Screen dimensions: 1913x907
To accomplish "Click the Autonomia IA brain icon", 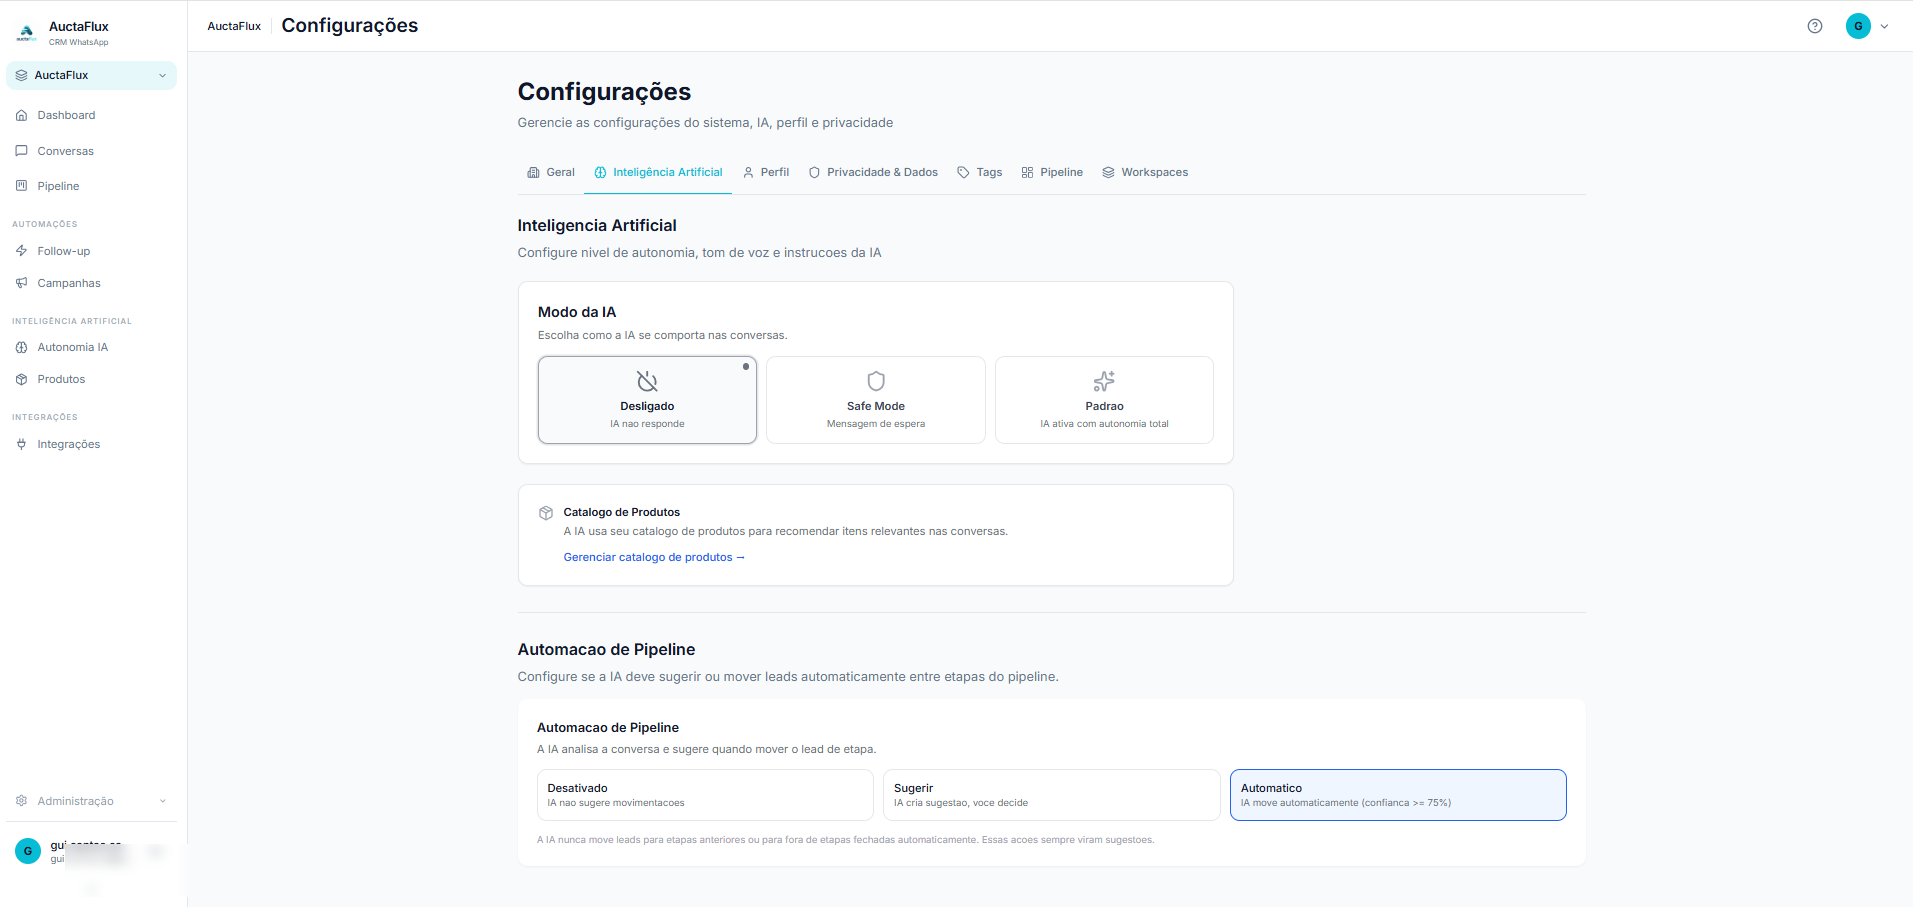I will click(x=21, y=347).
